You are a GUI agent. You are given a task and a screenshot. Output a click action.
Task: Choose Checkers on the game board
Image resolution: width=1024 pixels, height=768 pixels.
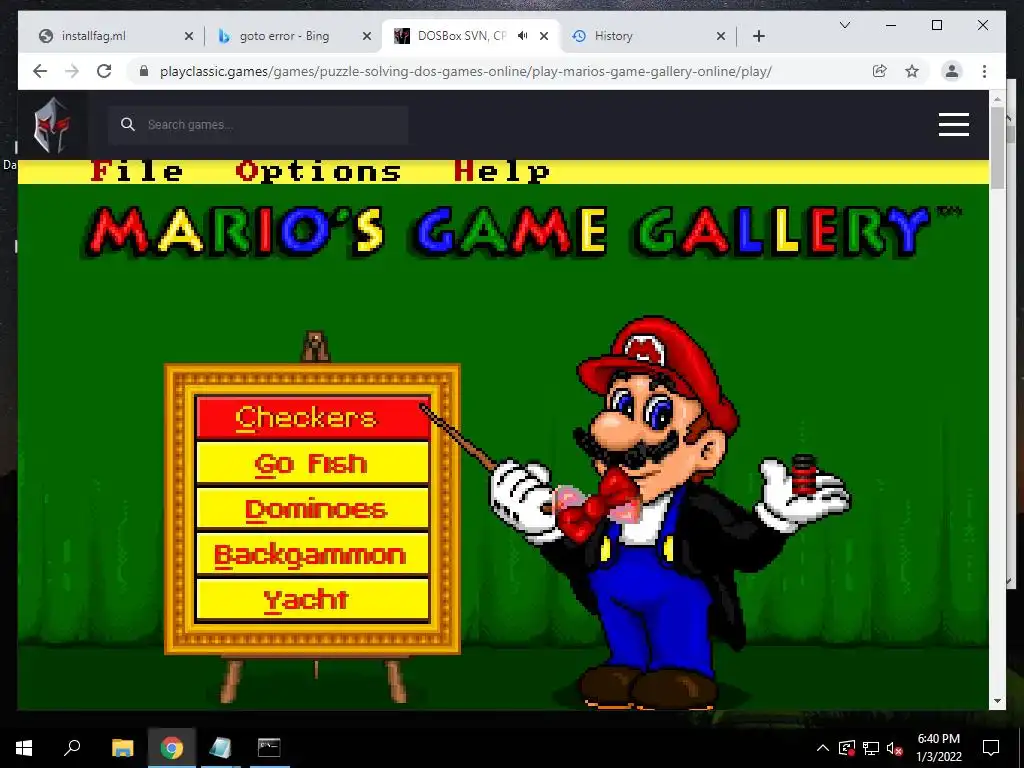click(313, 417)
